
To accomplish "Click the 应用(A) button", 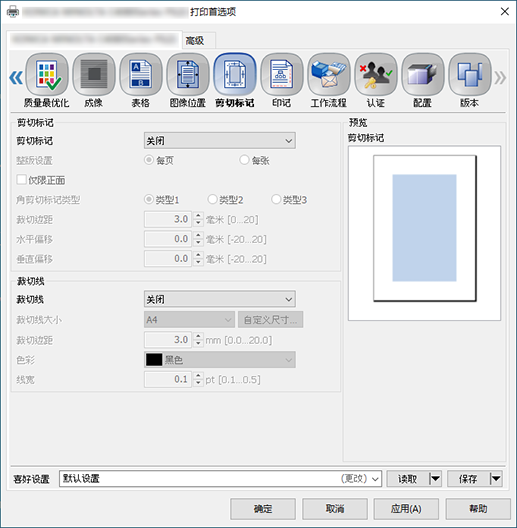I will pos(406,508).
